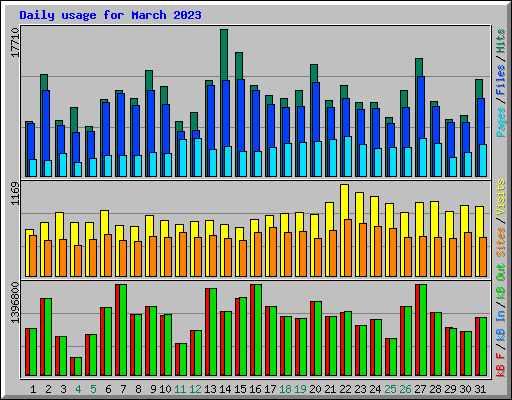Click the green kB bar for day 16

258,330
